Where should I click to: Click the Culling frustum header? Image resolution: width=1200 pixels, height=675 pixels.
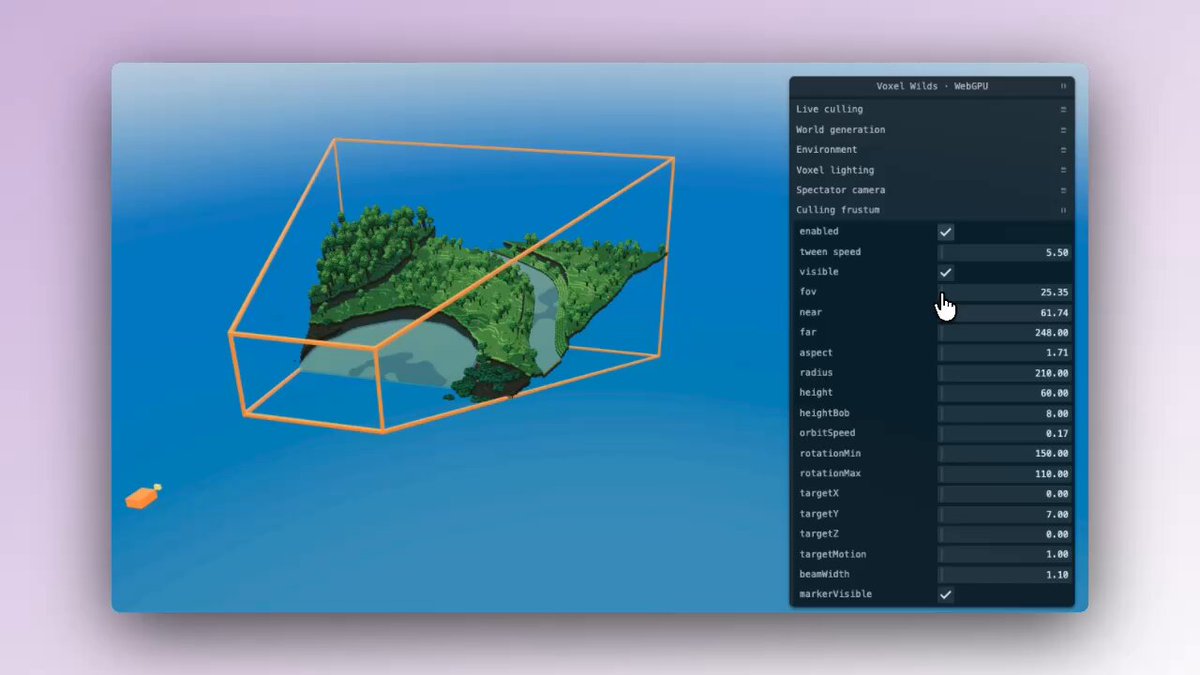click(x=932, y=210)
